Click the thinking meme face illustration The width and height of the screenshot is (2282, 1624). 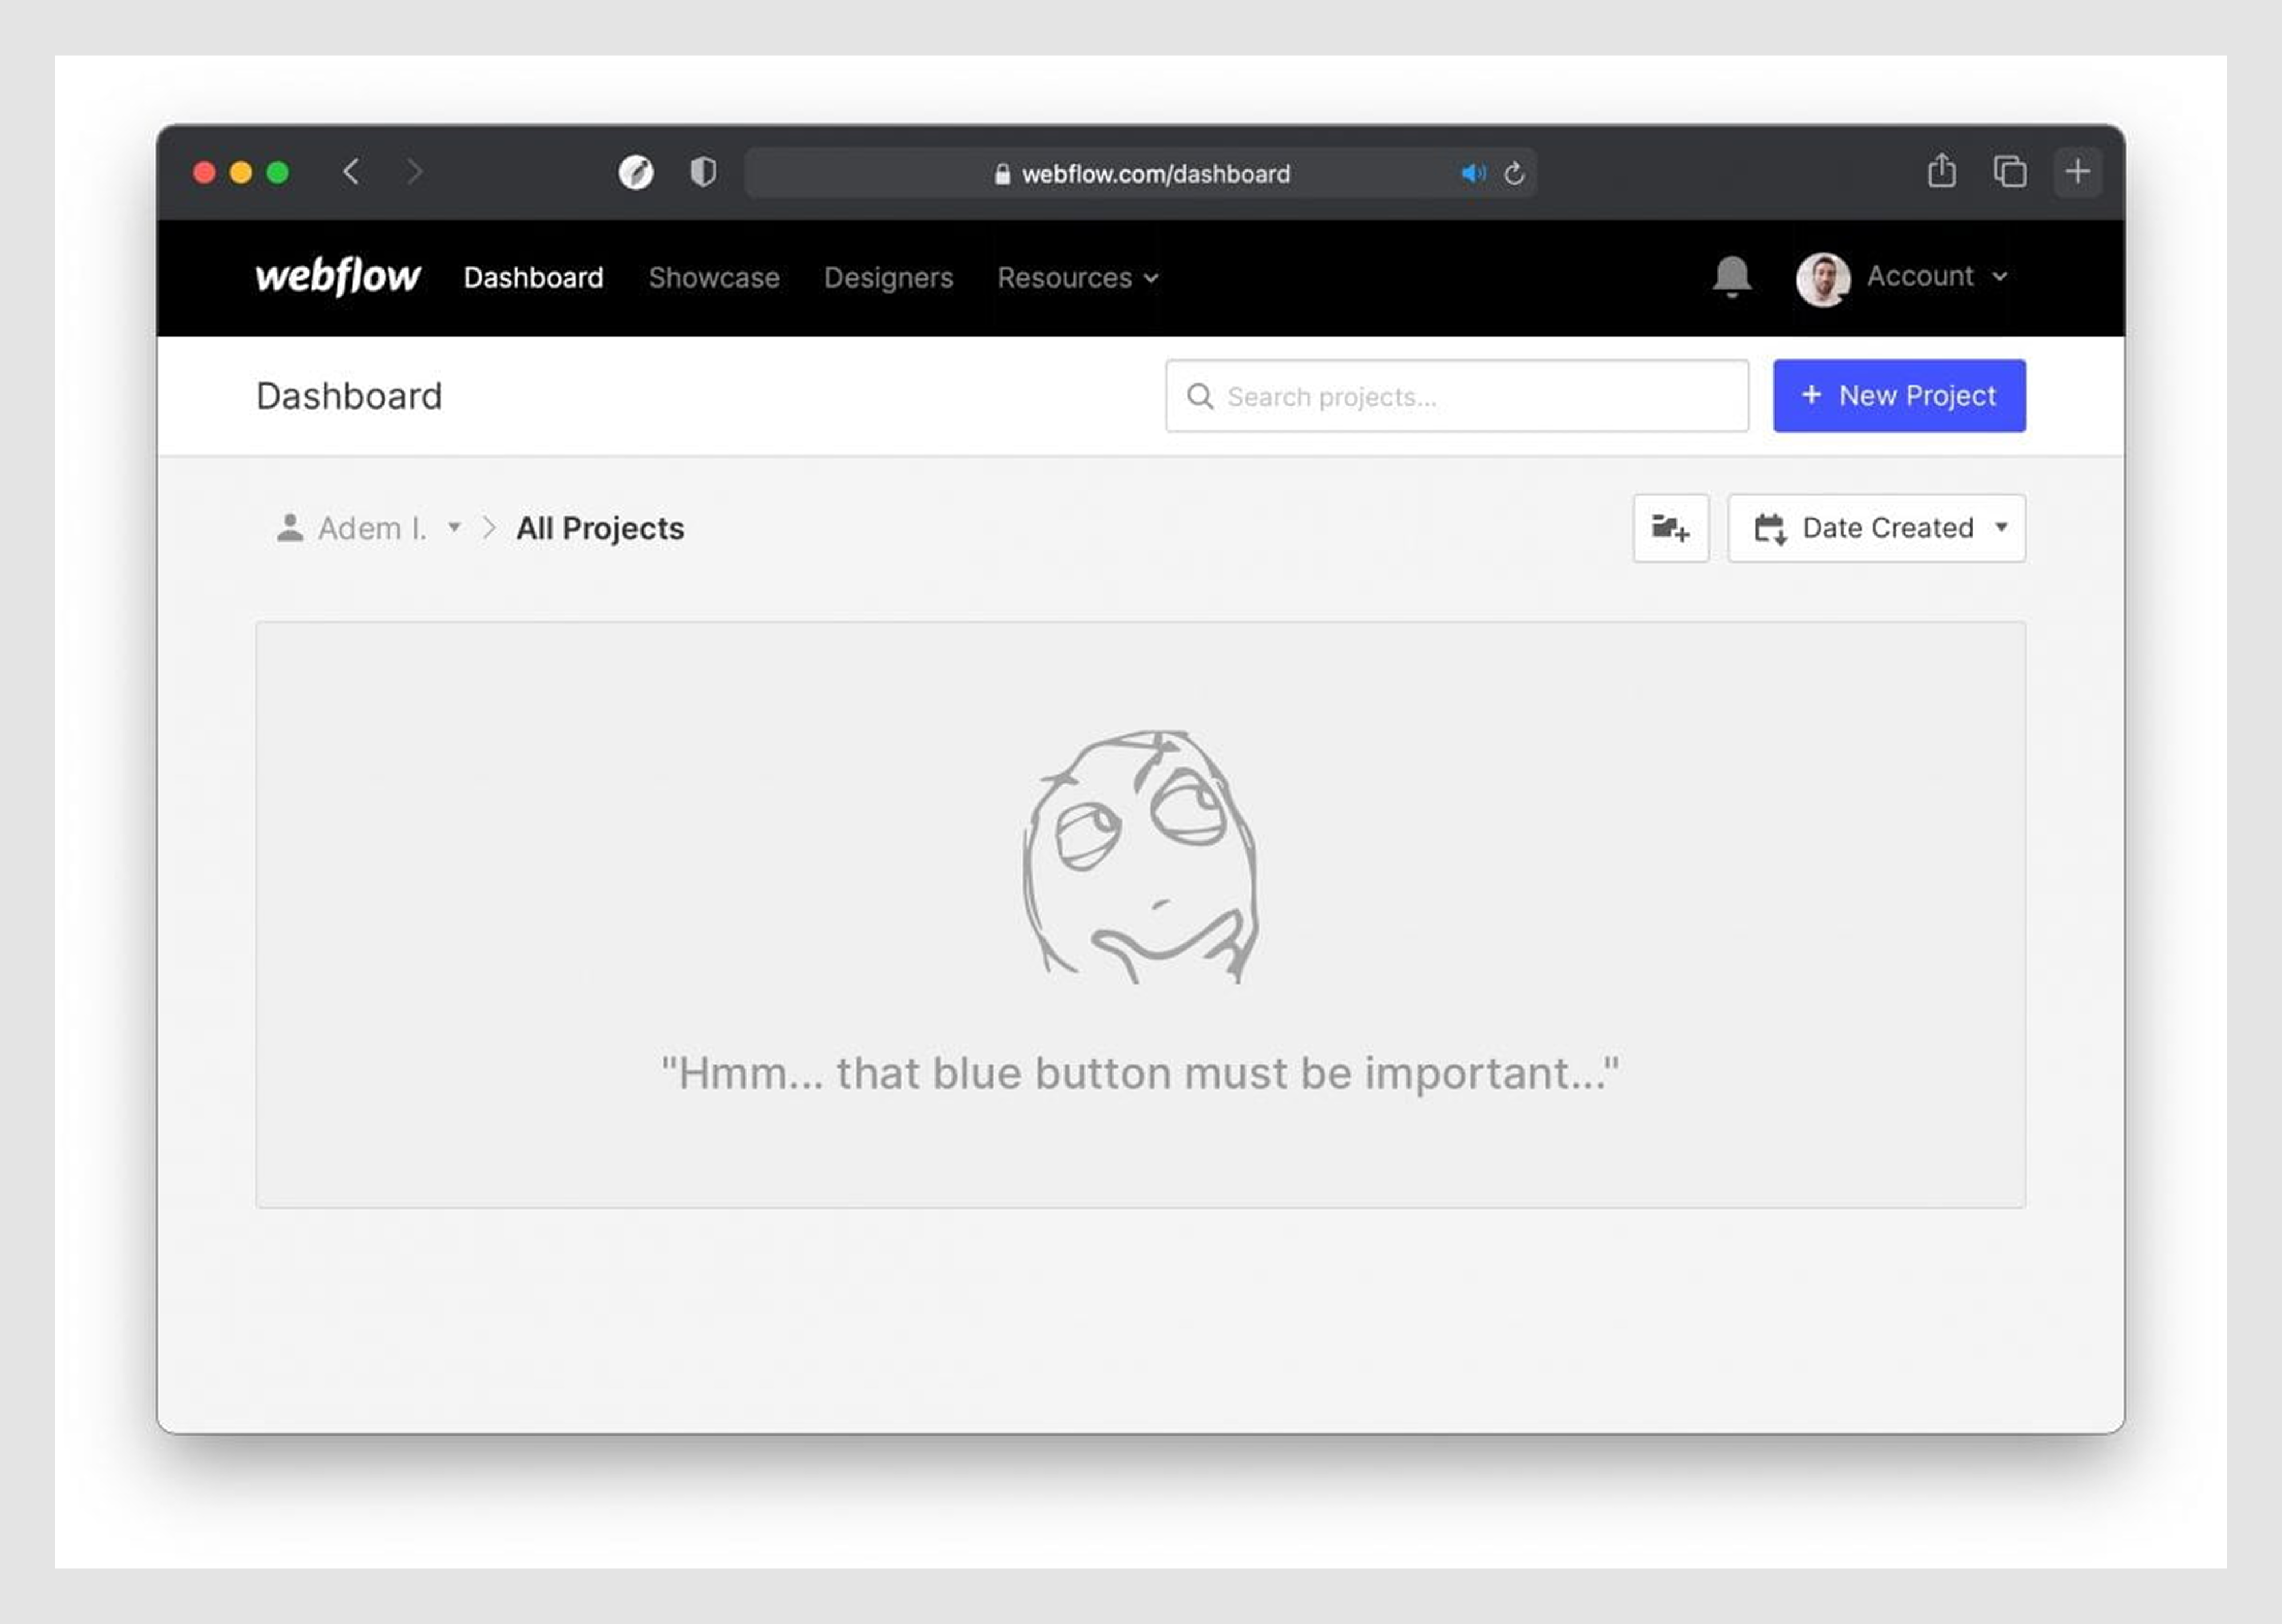click(x=1141, y=857)
